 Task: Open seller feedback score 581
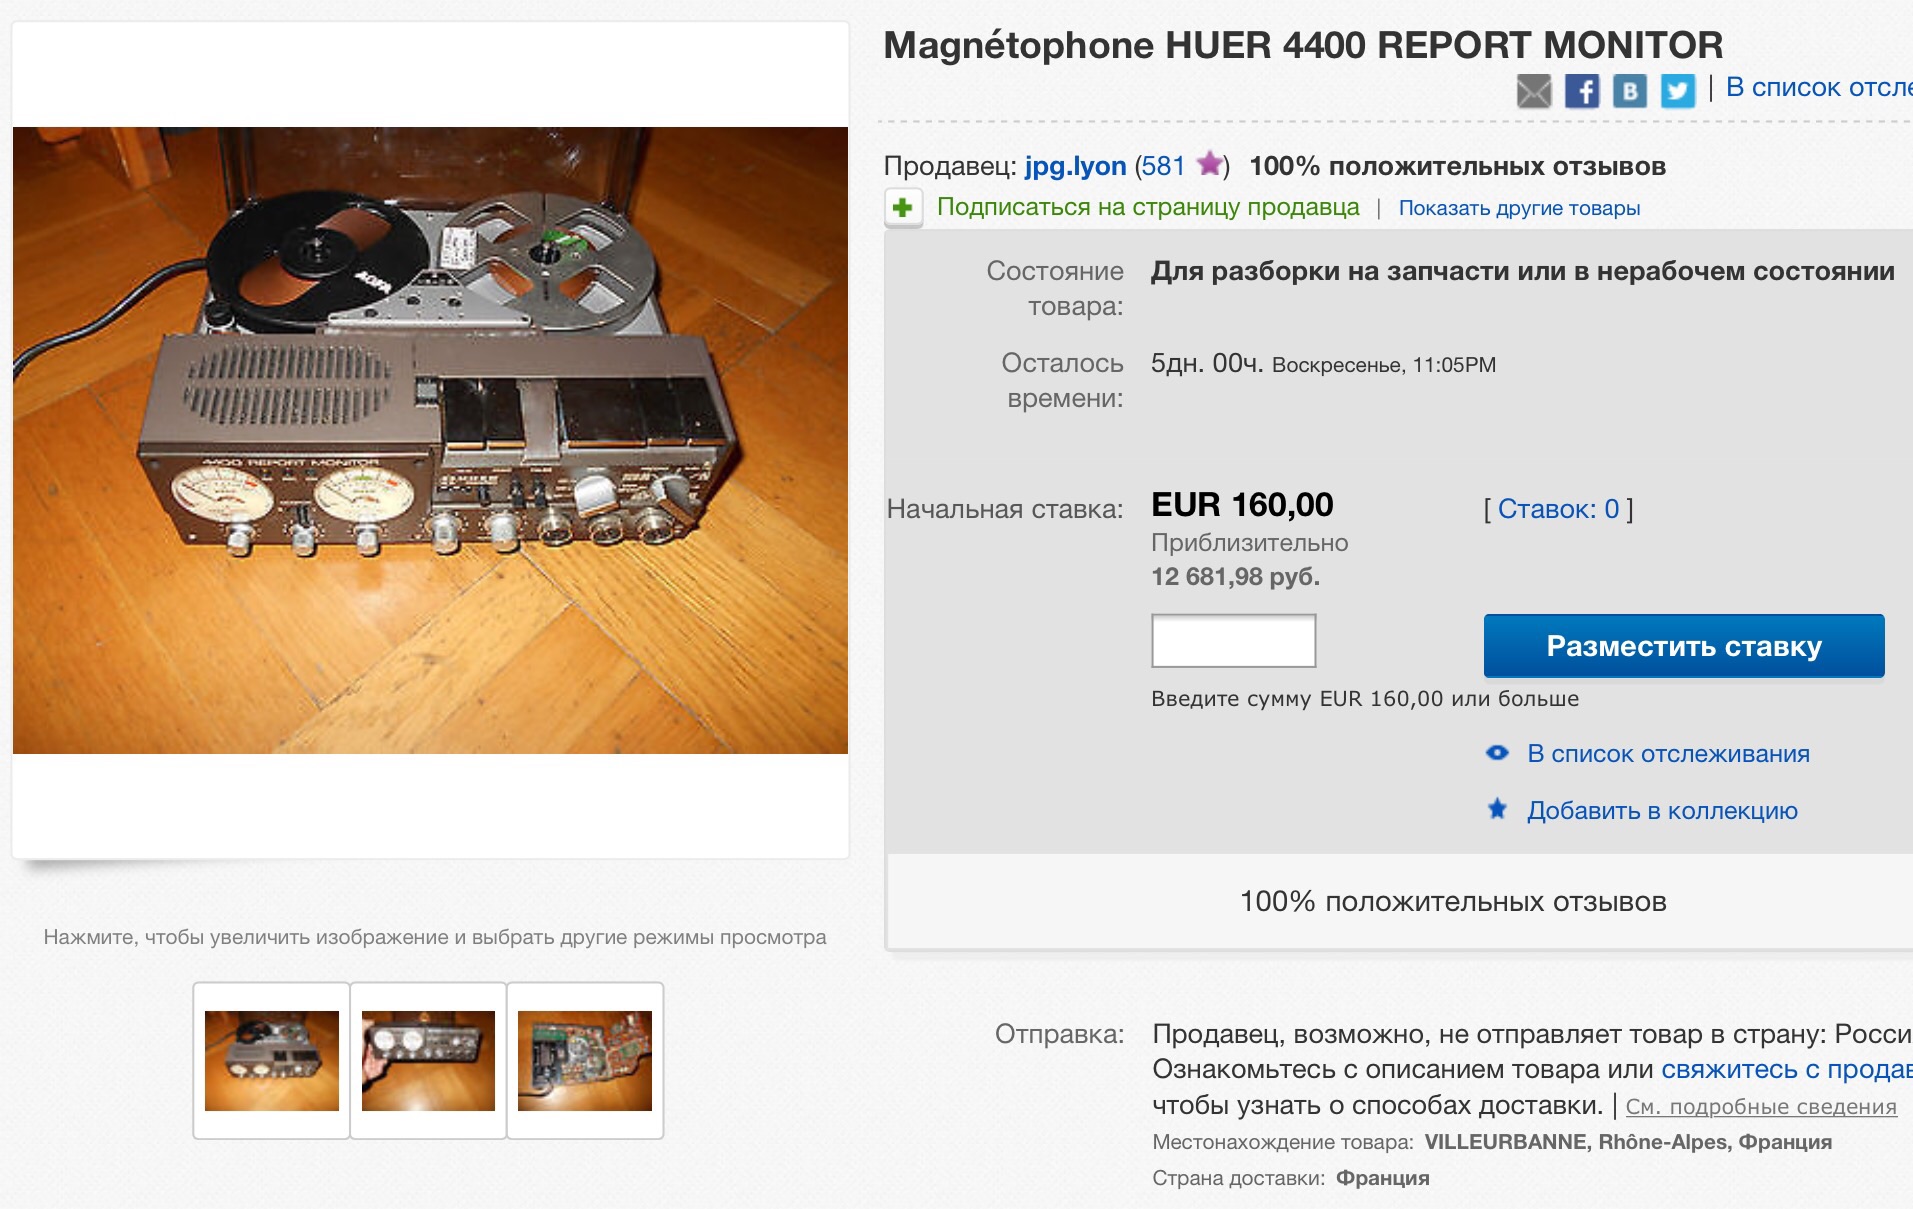coord(1162,166)
